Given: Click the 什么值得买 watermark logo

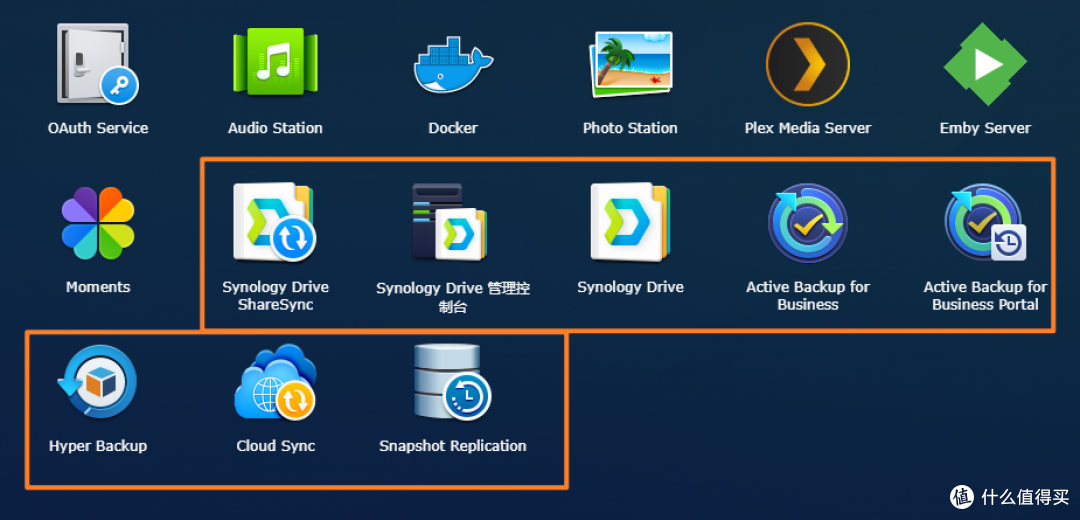Looking at the screenshot, I should (x=1010, y=497).
